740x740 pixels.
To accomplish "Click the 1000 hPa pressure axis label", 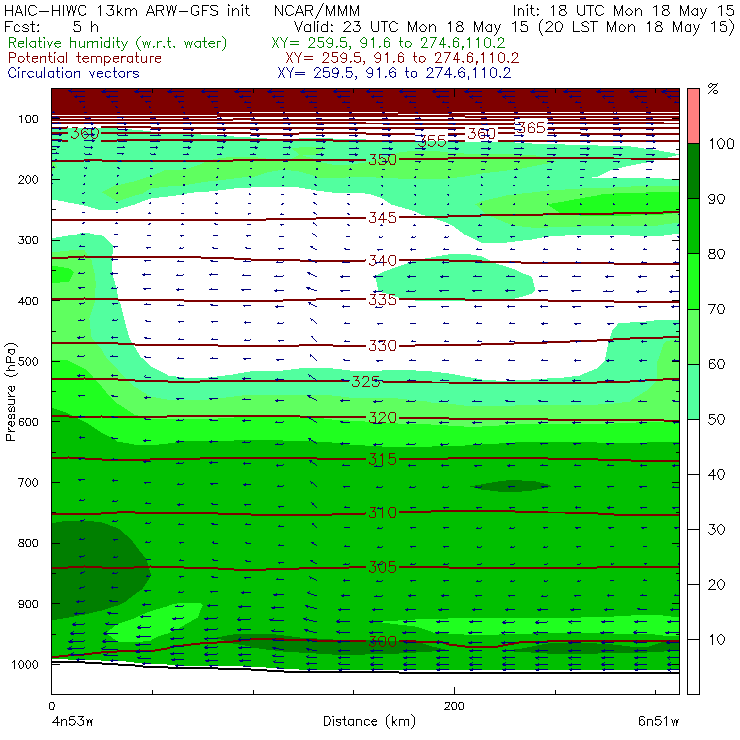I will coord(25,664).
